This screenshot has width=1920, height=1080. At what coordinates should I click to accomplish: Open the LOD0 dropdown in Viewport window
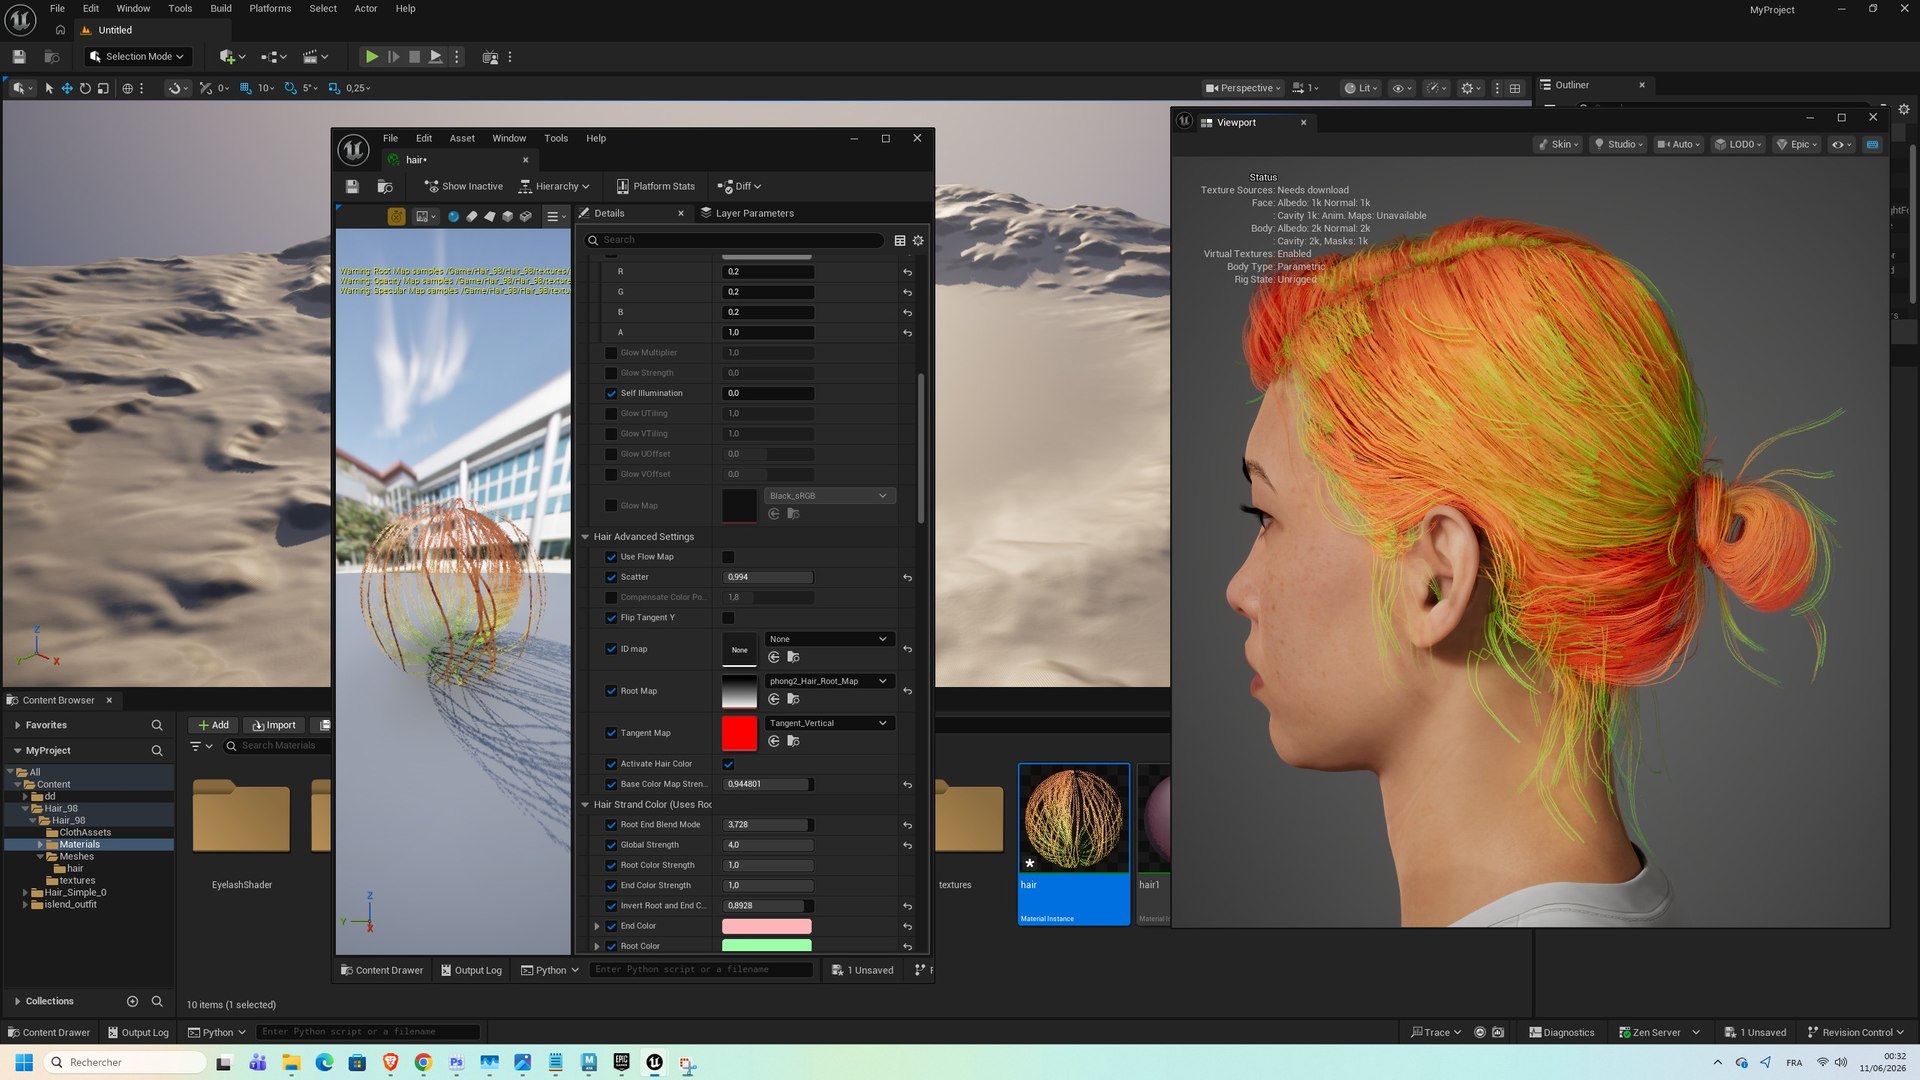[1739, 144]
